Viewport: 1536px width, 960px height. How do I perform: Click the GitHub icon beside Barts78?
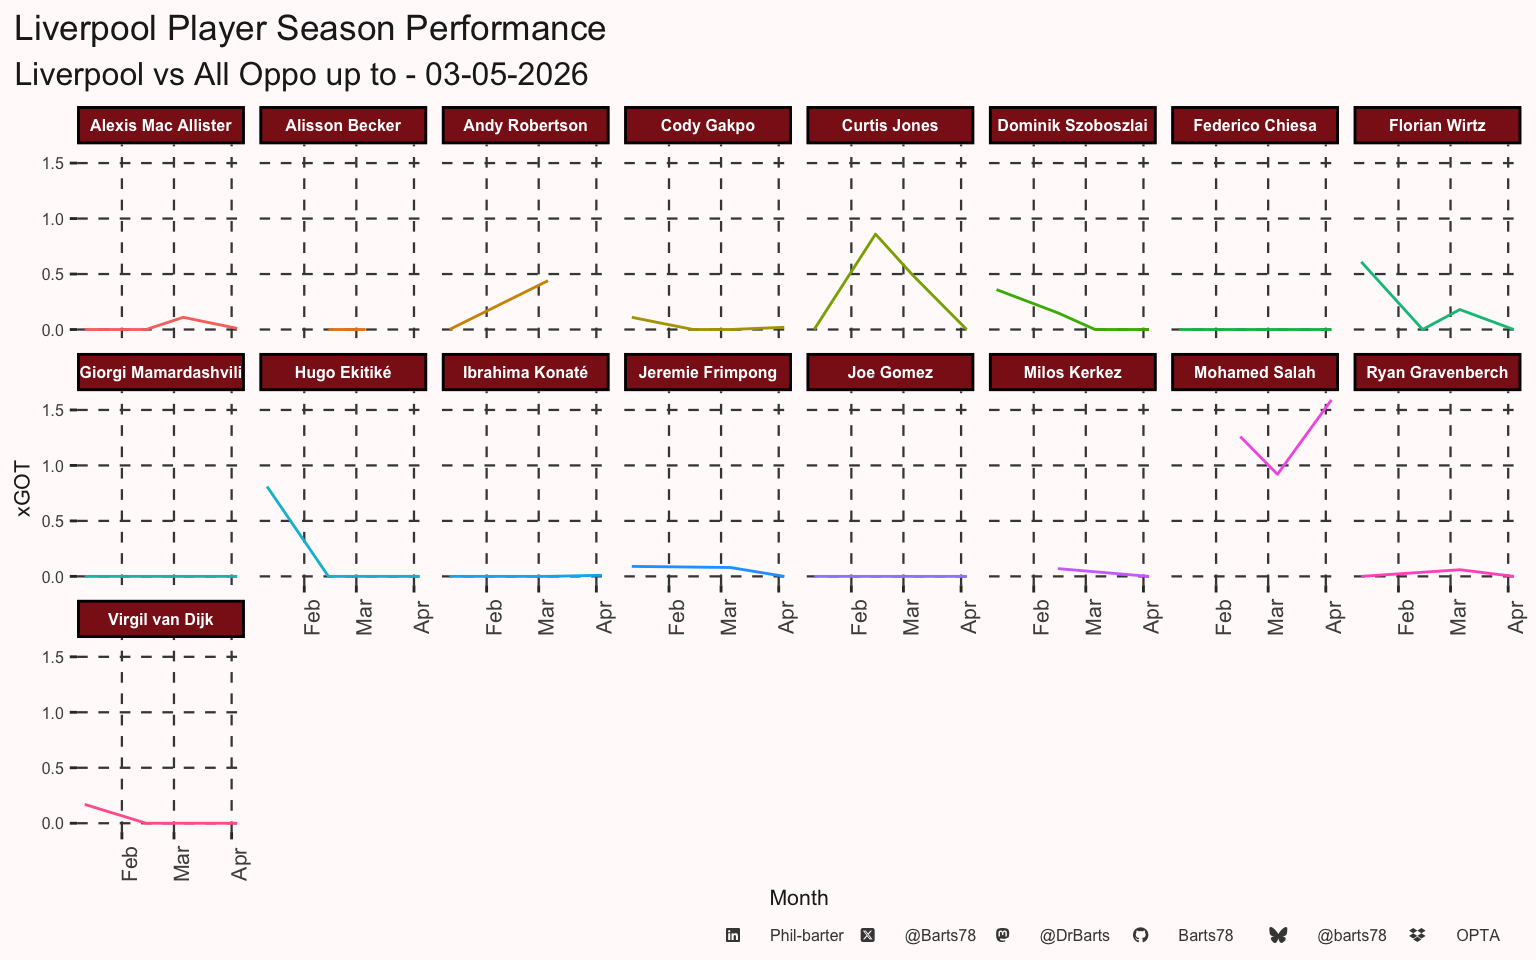(x=1141, y=935)
